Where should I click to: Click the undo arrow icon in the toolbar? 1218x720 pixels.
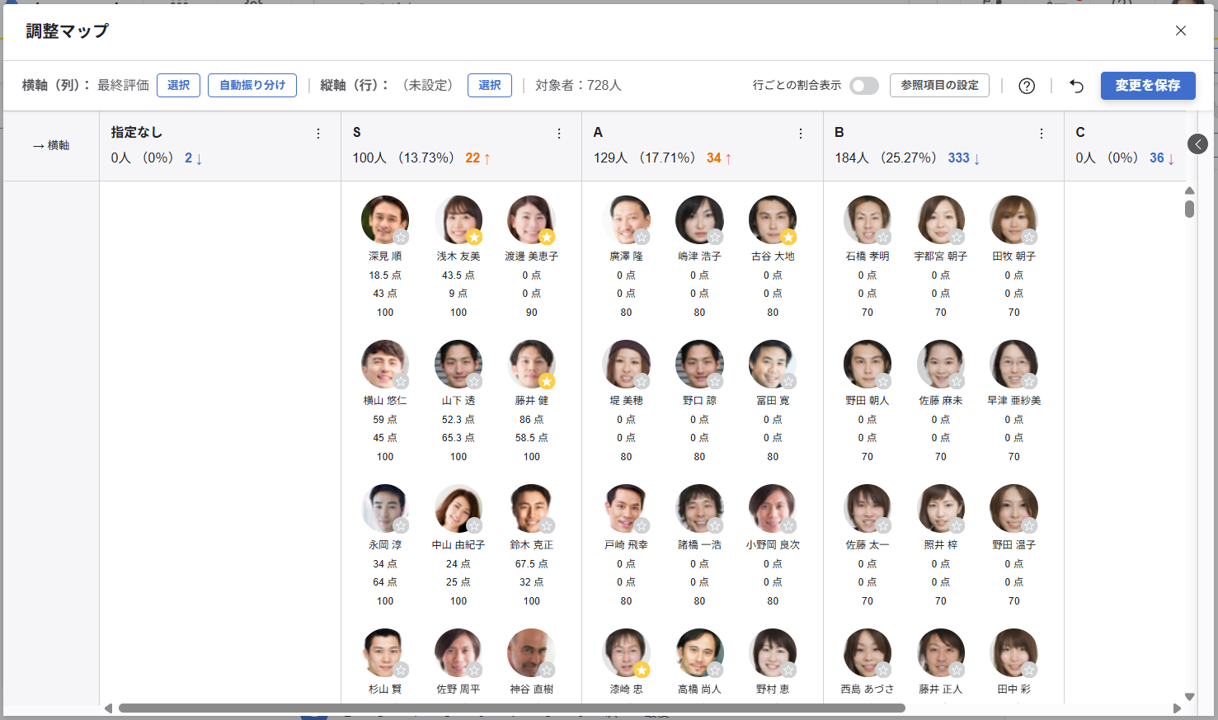click(1075, 85)
